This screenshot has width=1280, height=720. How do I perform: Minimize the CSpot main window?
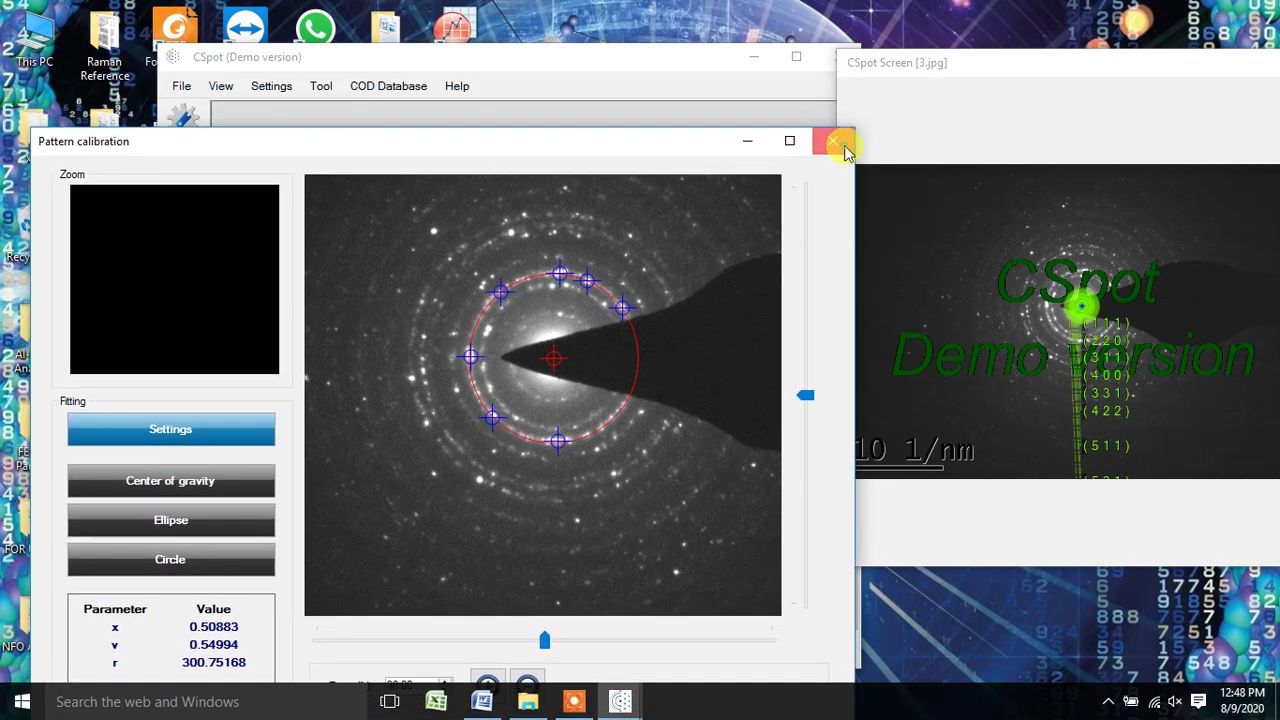[754, 57]
